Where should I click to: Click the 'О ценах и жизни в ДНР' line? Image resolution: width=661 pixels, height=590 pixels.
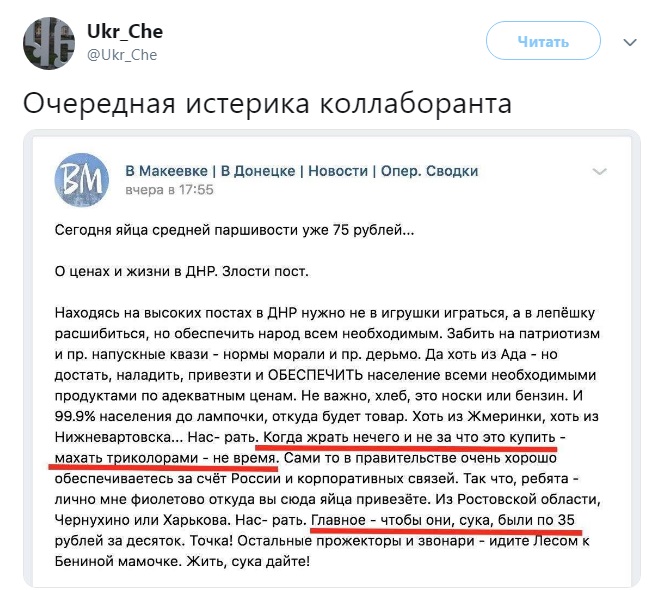[x=182, y=271]
